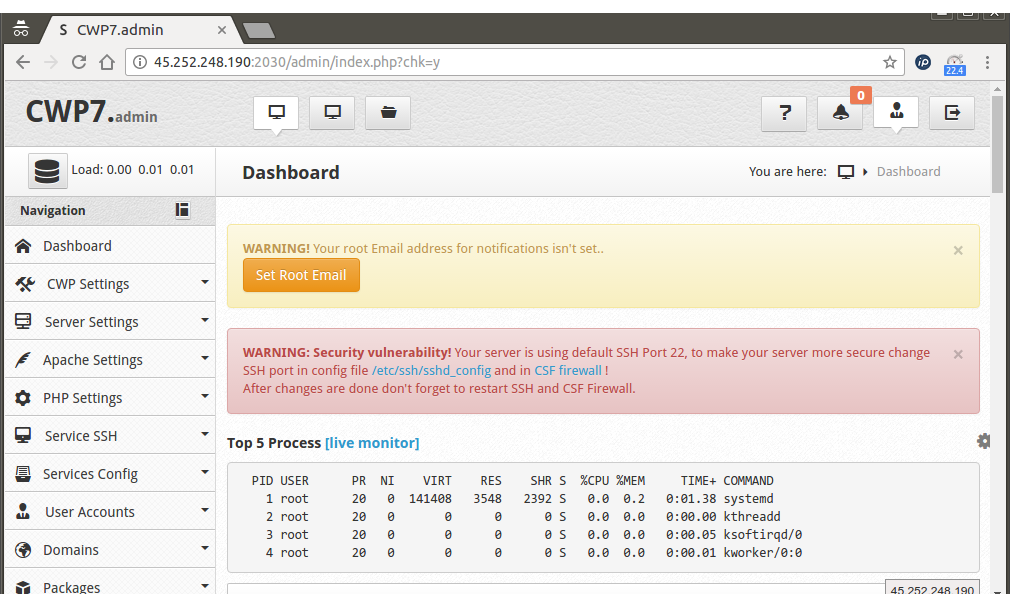The image size is (1010, 607).
Task: Click the back arrow in browser
Action: [x=23, y=63]
